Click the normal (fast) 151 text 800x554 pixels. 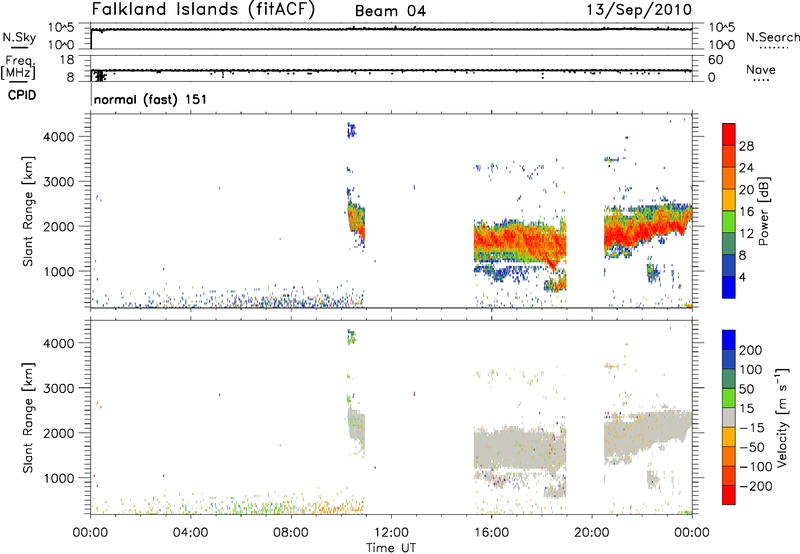[151, 99]
